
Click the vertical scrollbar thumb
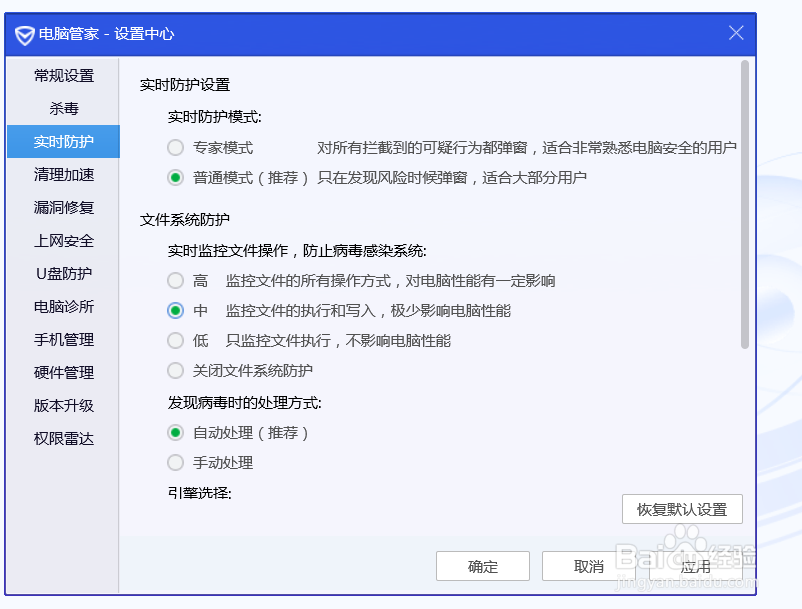(x=745, y=205)
